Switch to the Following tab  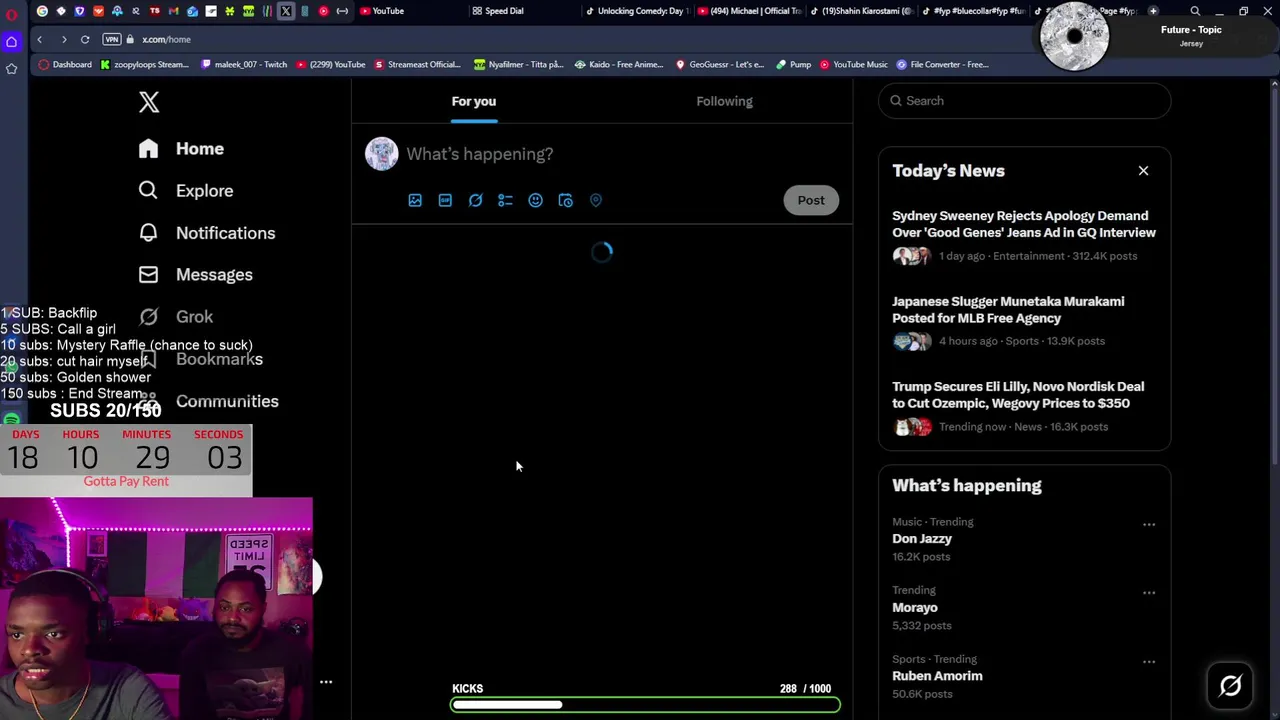(x=724, y=101)
